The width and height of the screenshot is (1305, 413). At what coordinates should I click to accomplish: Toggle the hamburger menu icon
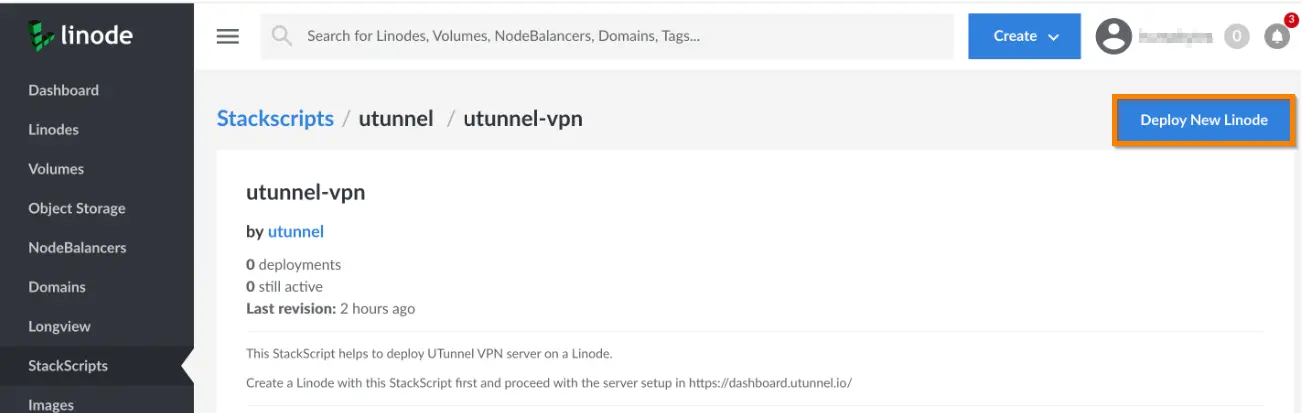(x=228, y=36)
